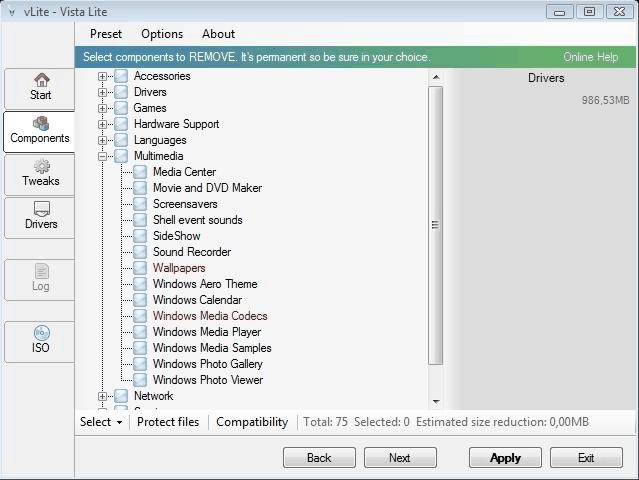This screenshot has height=480, width=639.
Task: Open the Select dropdown
Action: pos(101,422)
